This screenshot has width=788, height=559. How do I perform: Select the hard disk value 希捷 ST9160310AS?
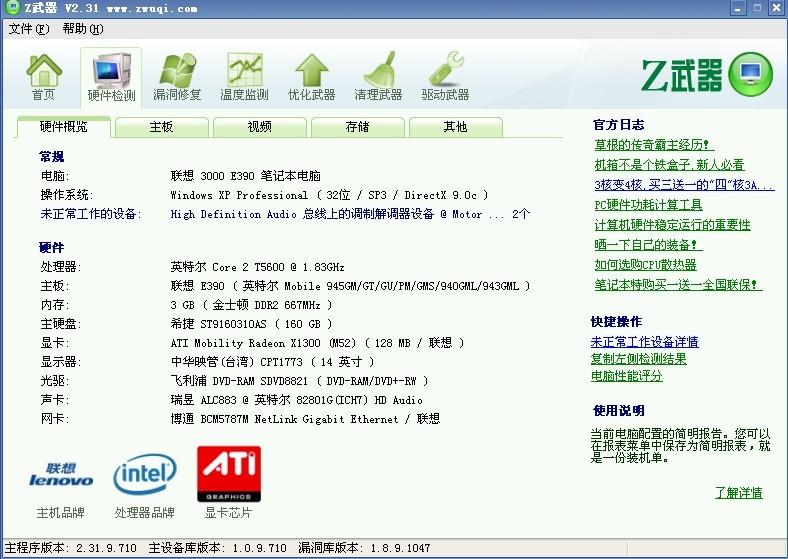coord(251,324)
